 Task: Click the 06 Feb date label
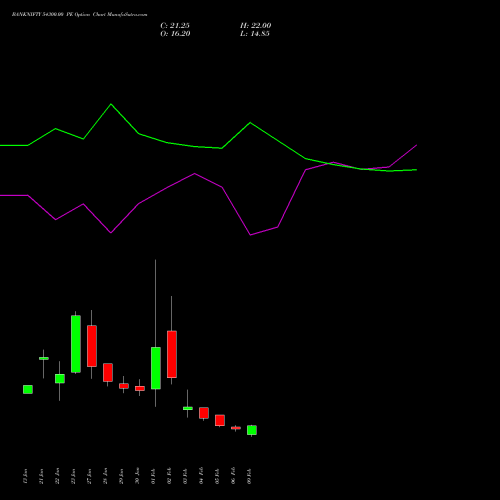[x=233, y=476]
